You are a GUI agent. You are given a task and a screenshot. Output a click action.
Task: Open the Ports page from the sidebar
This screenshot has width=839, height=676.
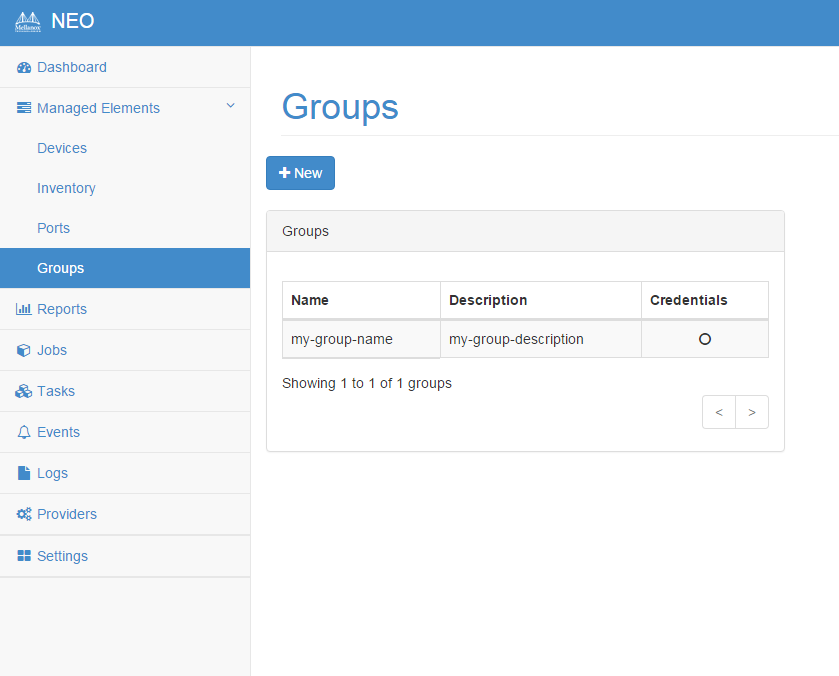coord(53,228)
